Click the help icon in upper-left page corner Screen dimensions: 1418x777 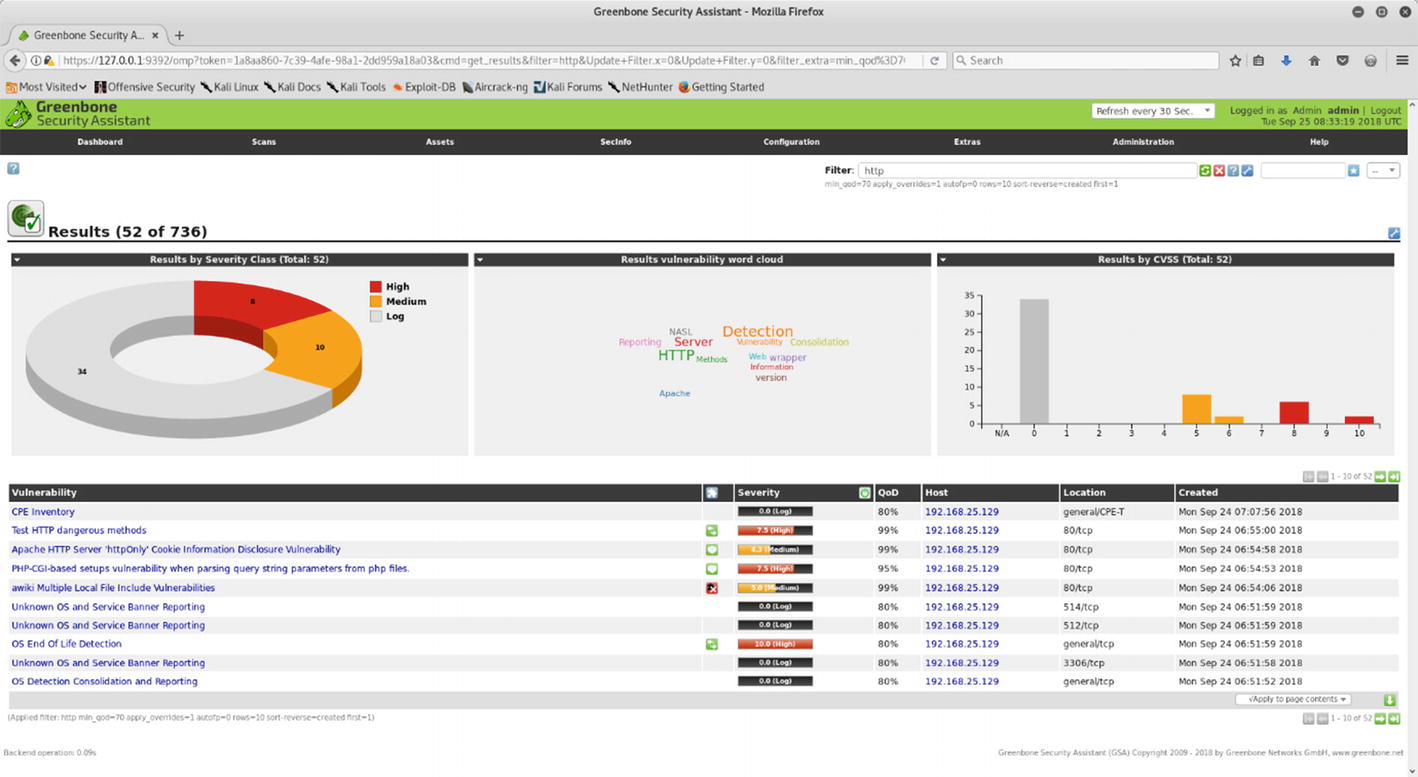click(x=13, y=168)
